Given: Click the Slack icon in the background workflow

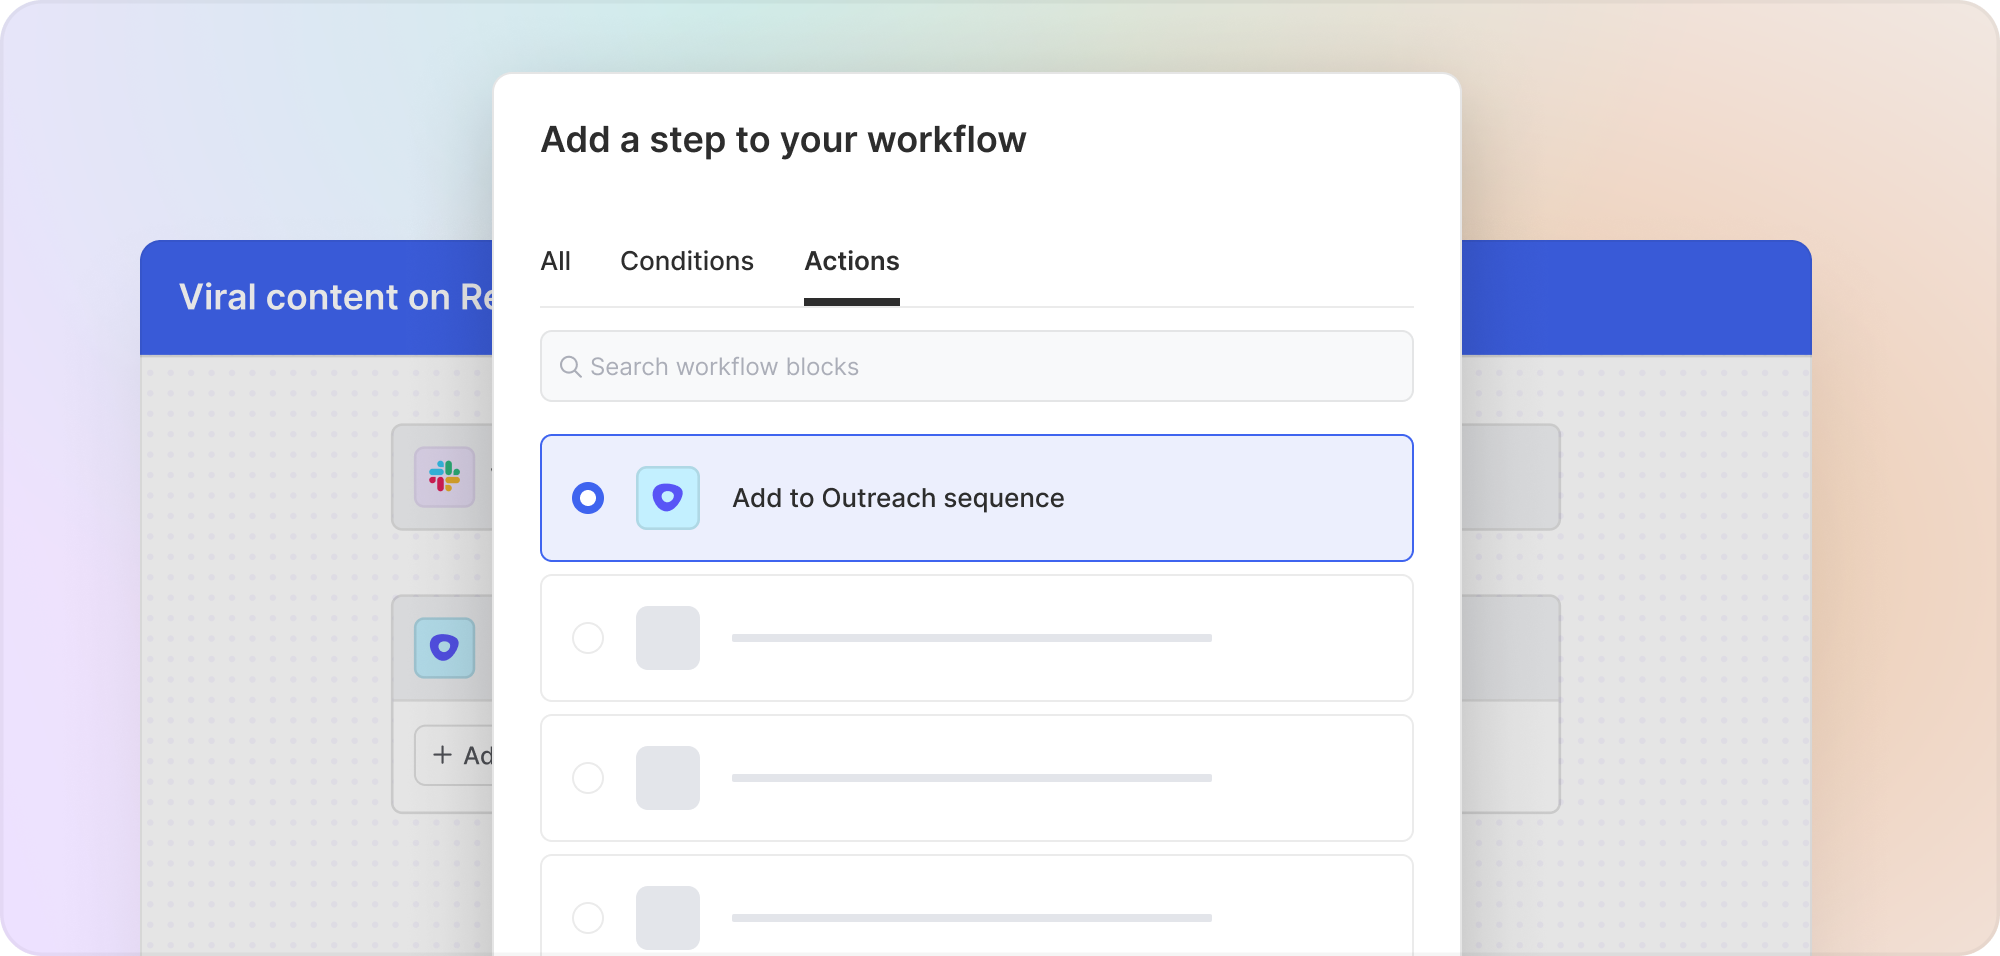Looking at the screenshot, I should coord(445,477).
